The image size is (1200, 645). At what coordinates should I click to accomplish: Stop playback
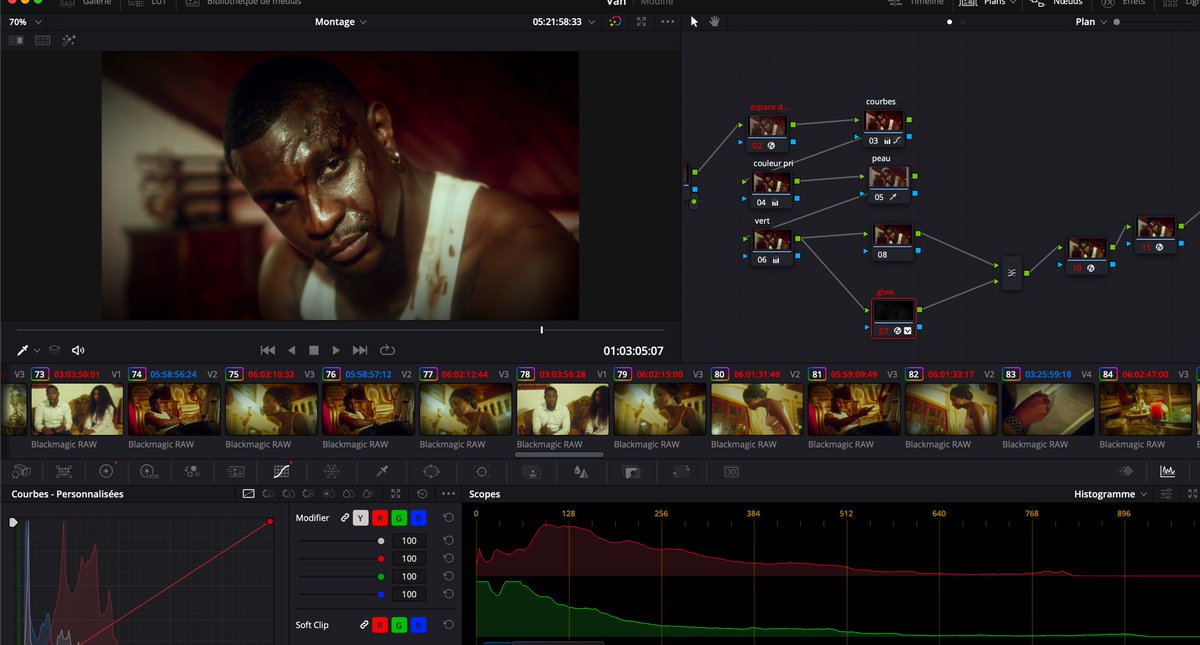313,350
